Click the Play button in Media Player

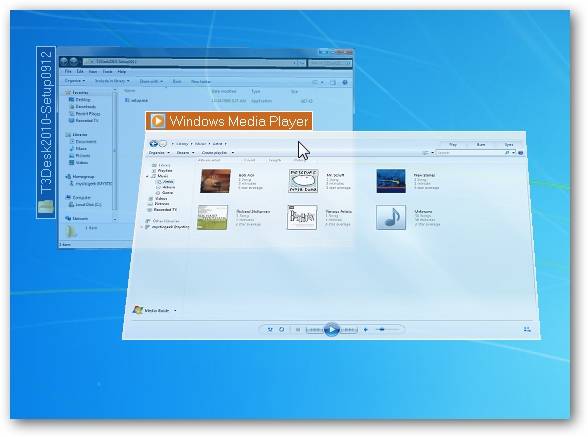(332, 330)
